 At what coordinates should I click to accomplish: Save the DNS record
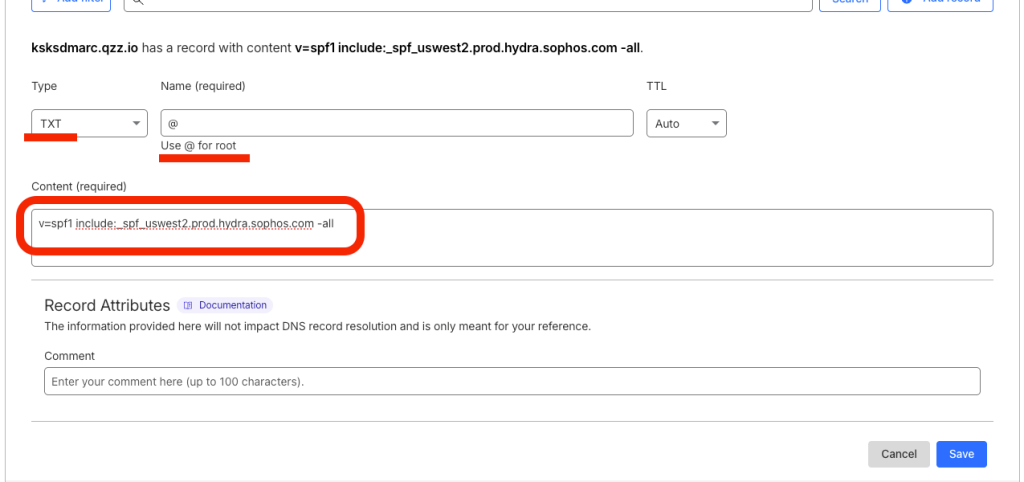tap(961, 454)
